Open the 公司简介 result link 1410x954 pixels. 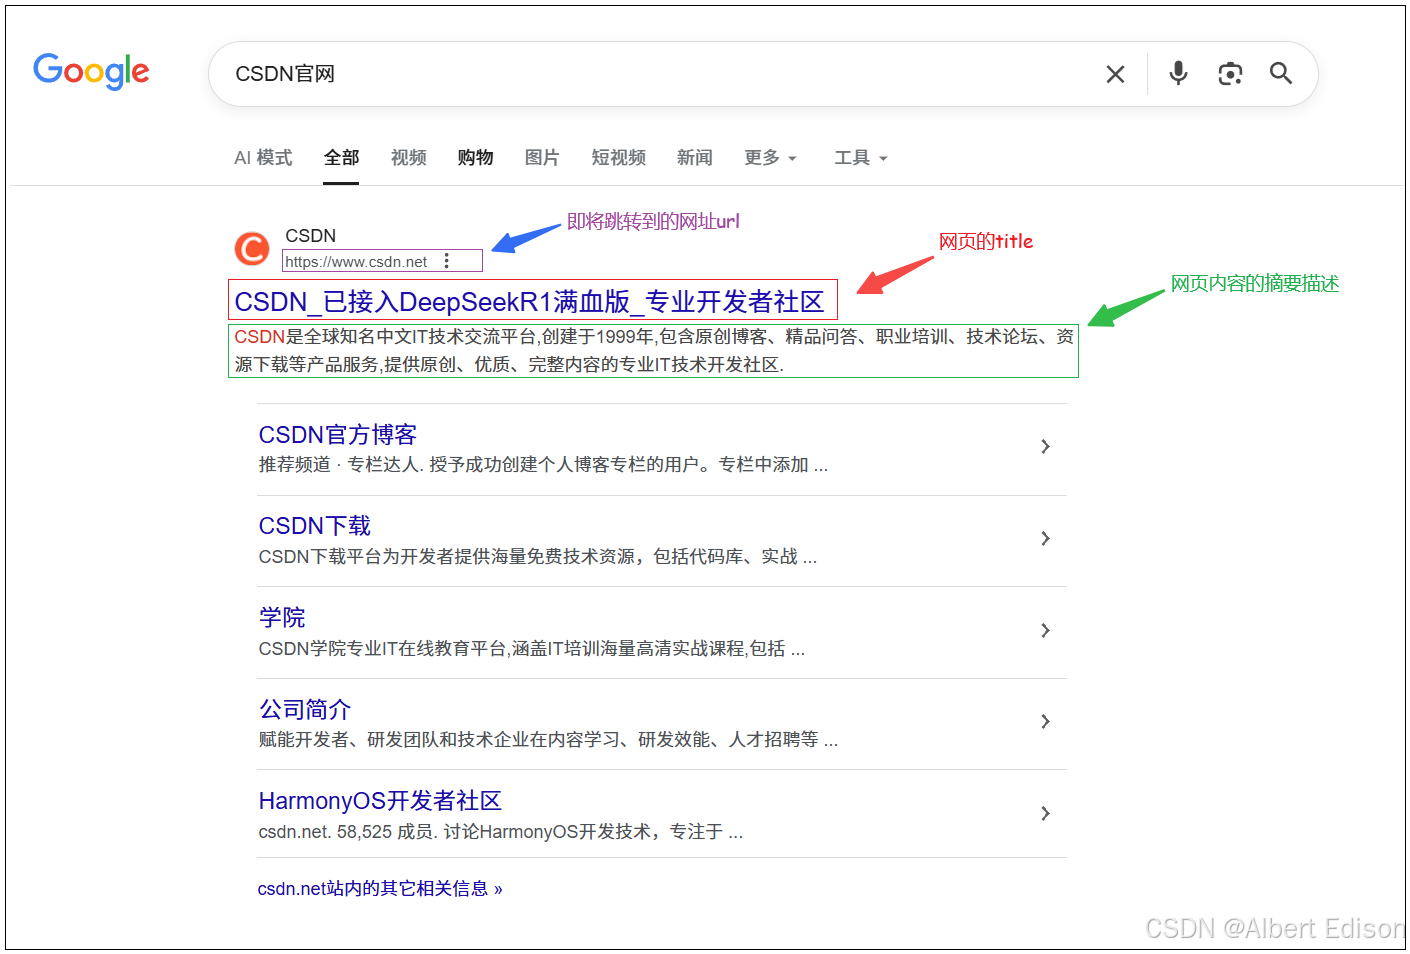coord(303,709)
